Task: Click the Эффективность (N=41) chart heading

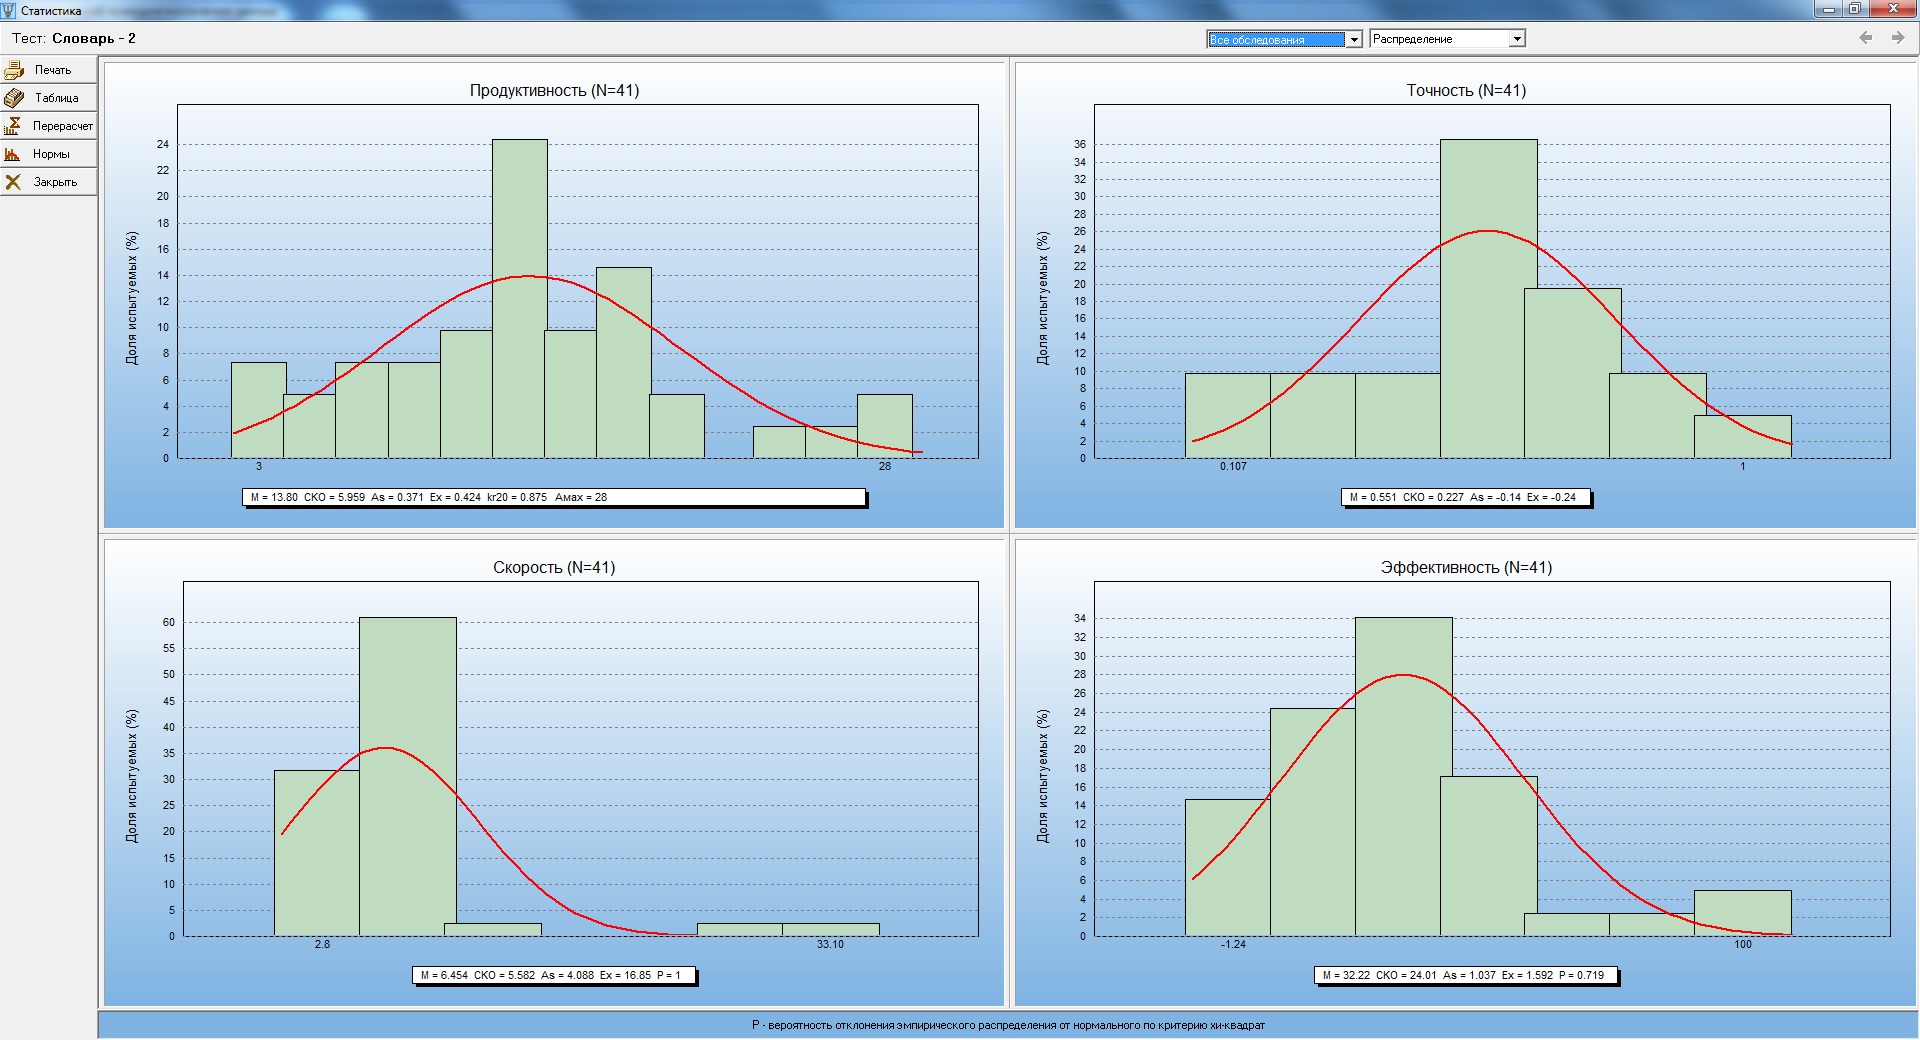Action: 1466,567
